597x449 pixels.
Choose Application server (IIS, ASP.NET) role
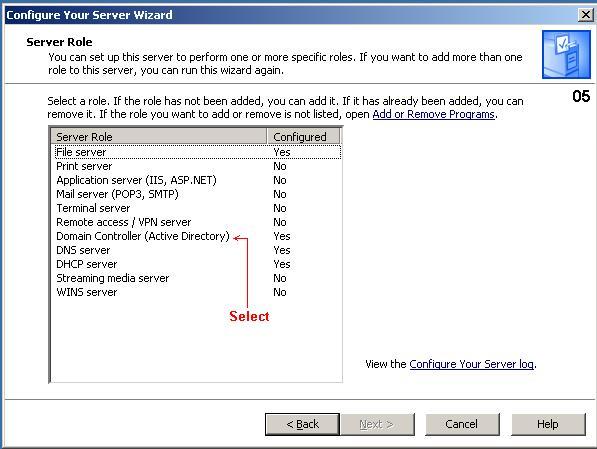click(197, 180)
